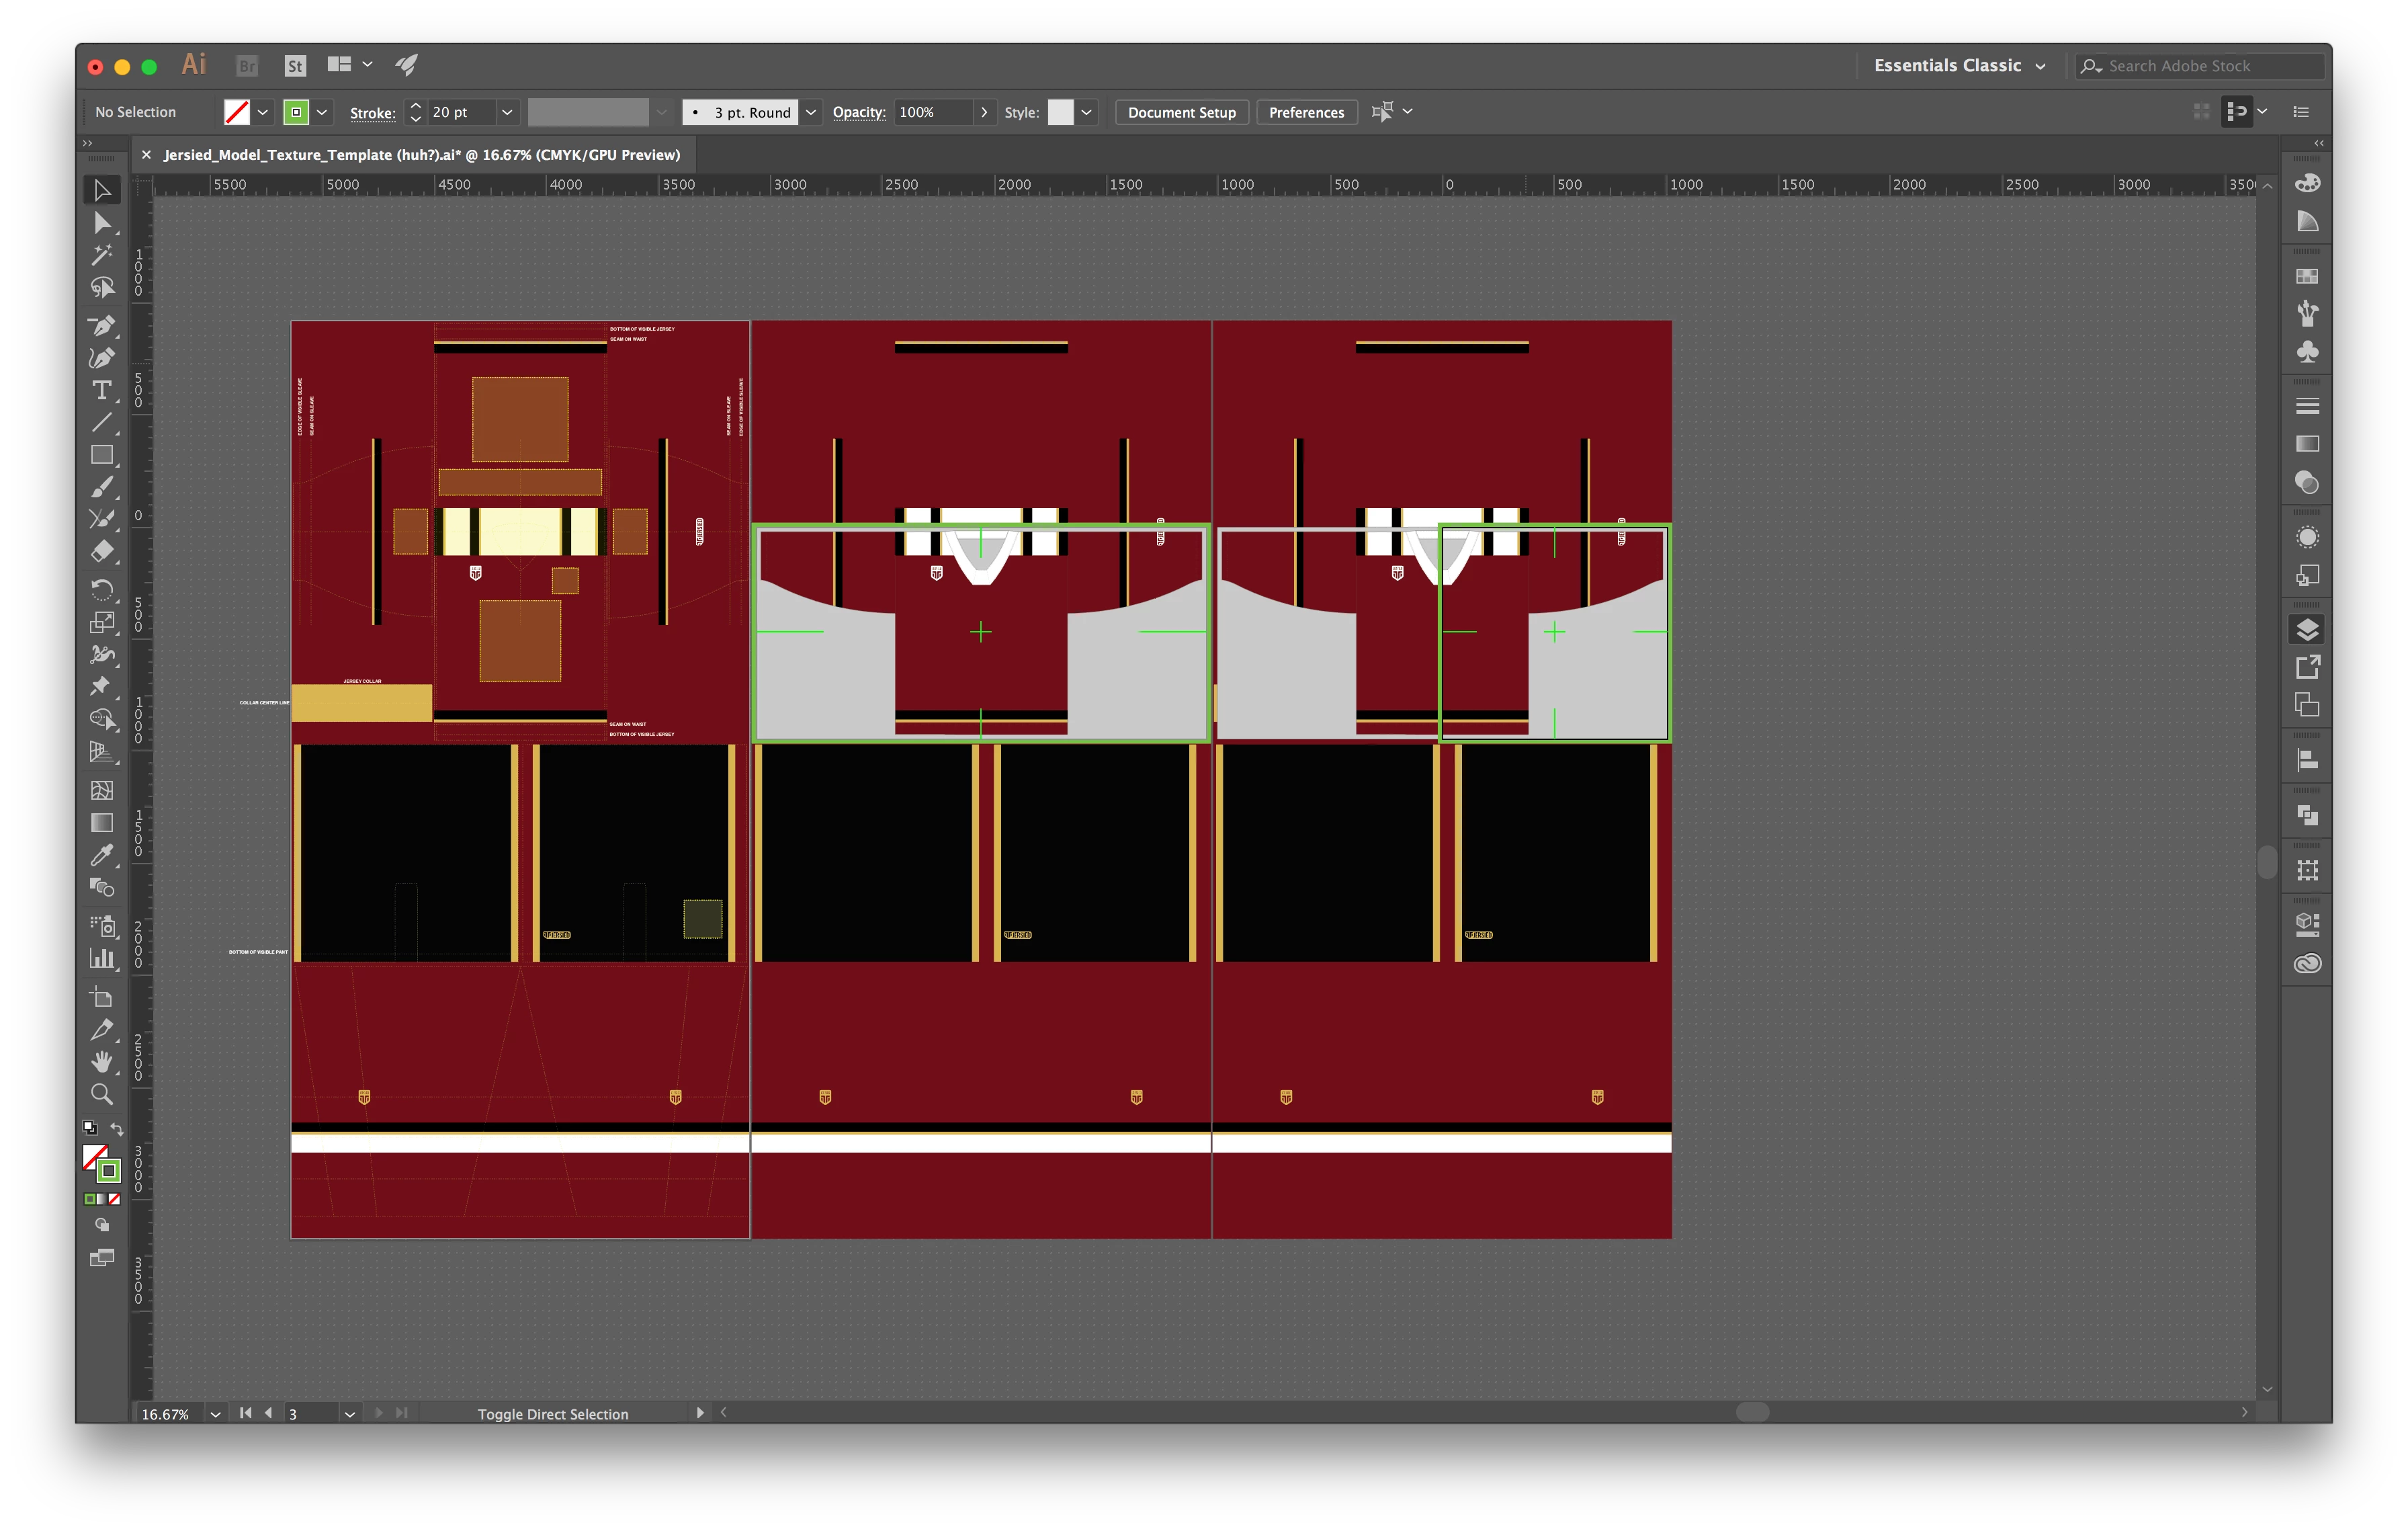Switch to the Jersied_Model_Texture_Template document tab
The image size is (2408, 1531).
(x=421, y=155)
